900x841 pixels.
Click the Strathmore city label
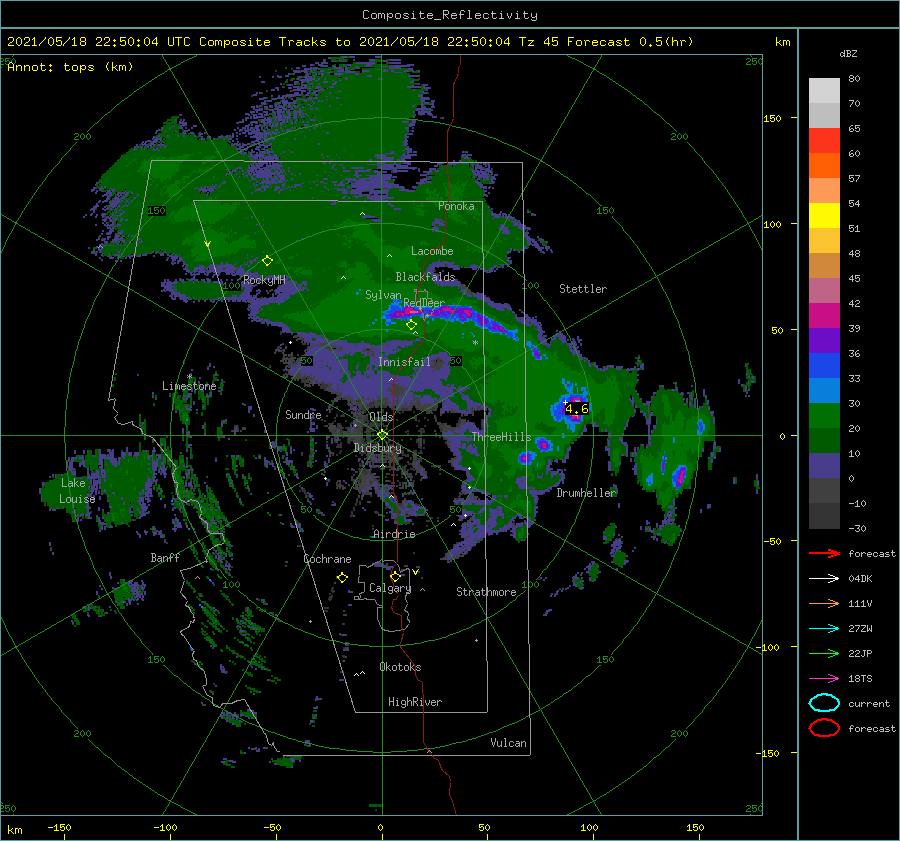pyautogui.click(x=486, y=592)
